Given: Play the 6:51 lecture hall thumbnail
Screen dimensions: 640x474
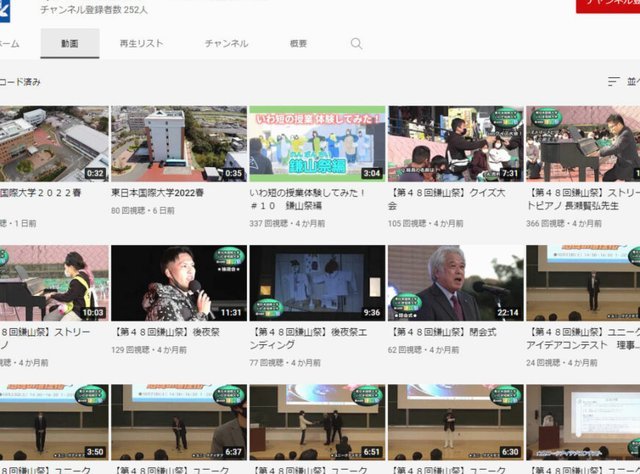Looking at the screenshot, I should pyautogui.click(x=317, y=422).
